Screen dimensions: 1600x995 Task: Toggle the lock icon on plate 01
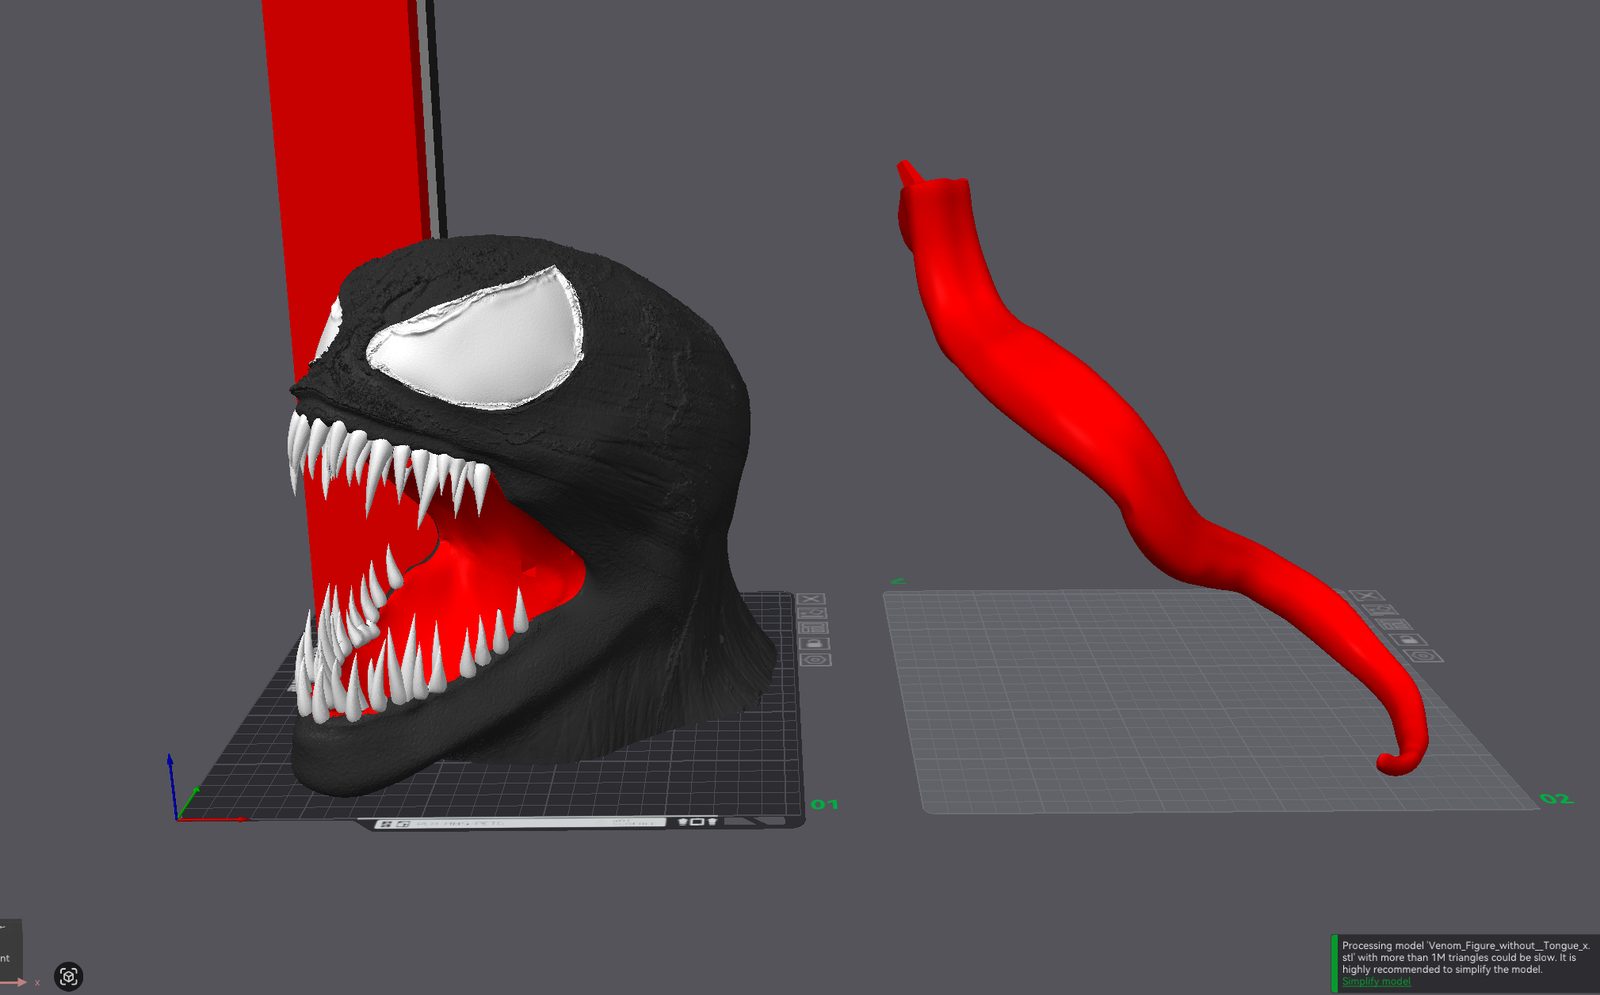click(814, 643)
